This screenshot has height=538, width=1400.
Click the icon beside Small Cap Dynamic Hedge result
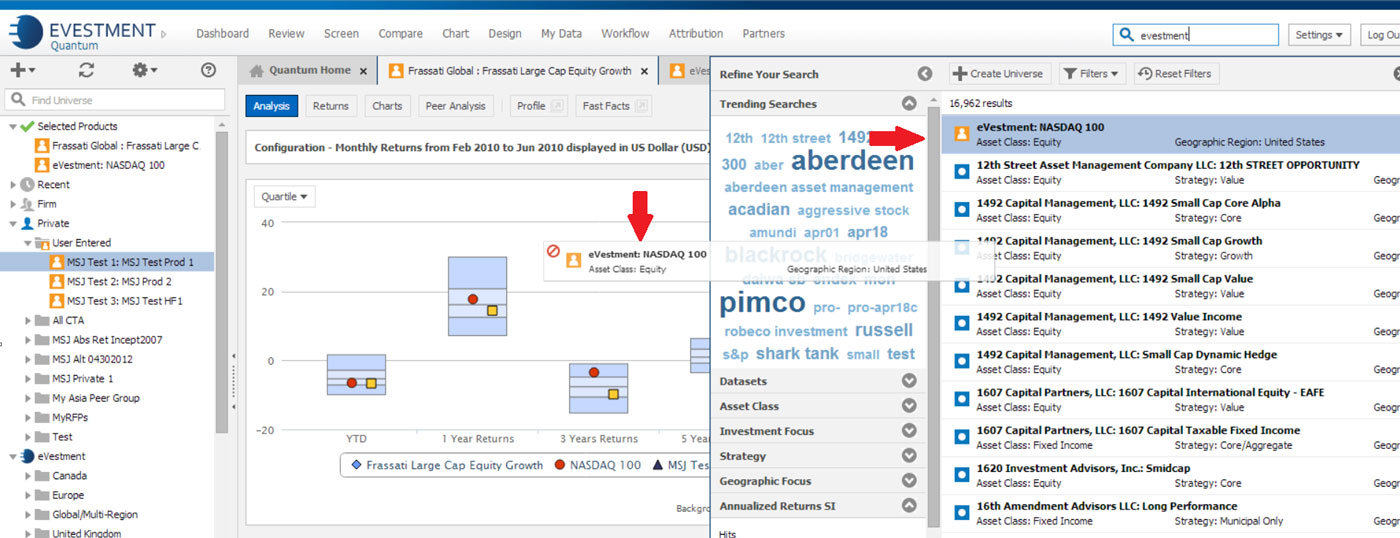961,362
